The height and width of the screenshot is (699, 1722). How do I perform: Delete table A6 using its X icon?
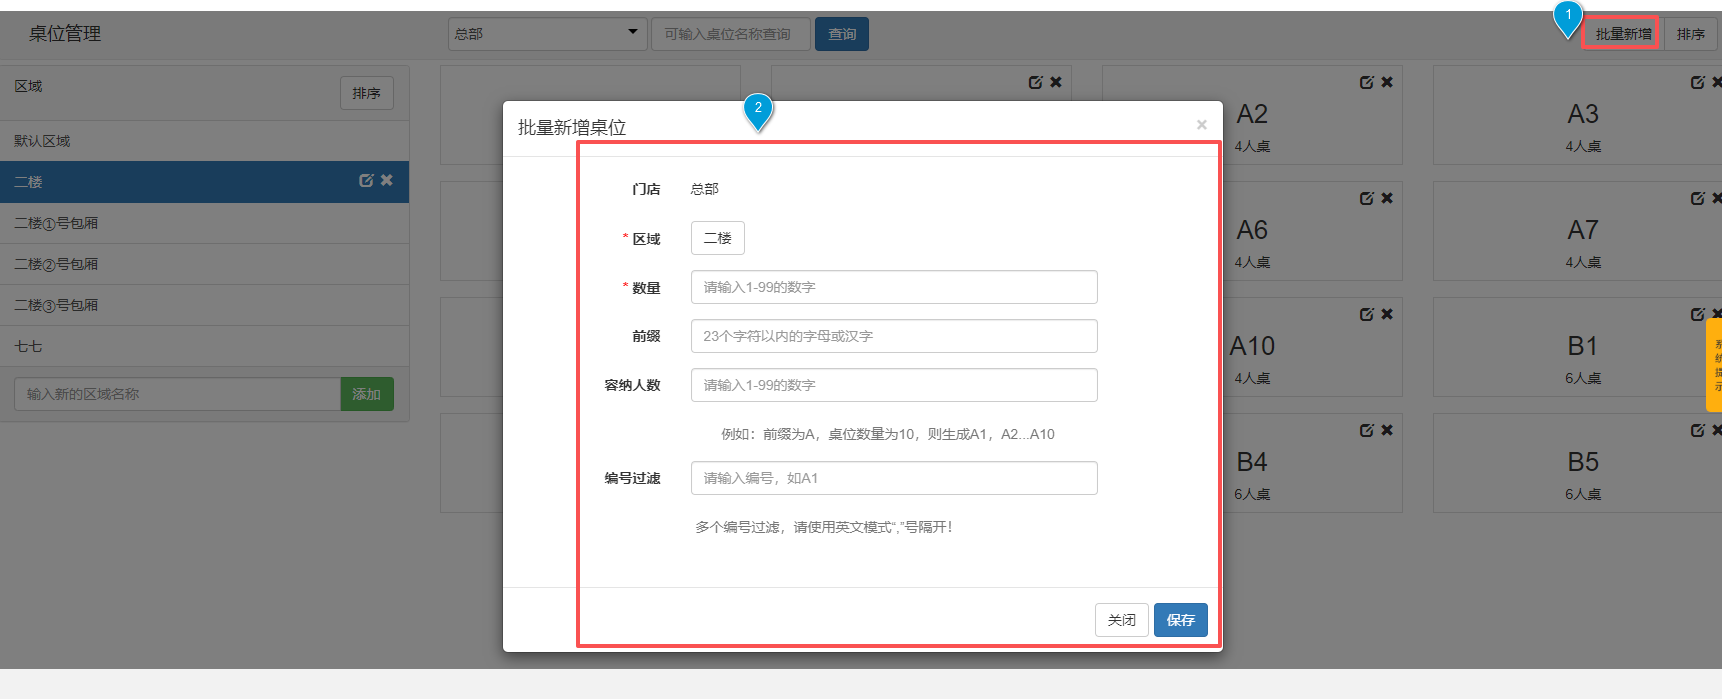[1387, 198]
